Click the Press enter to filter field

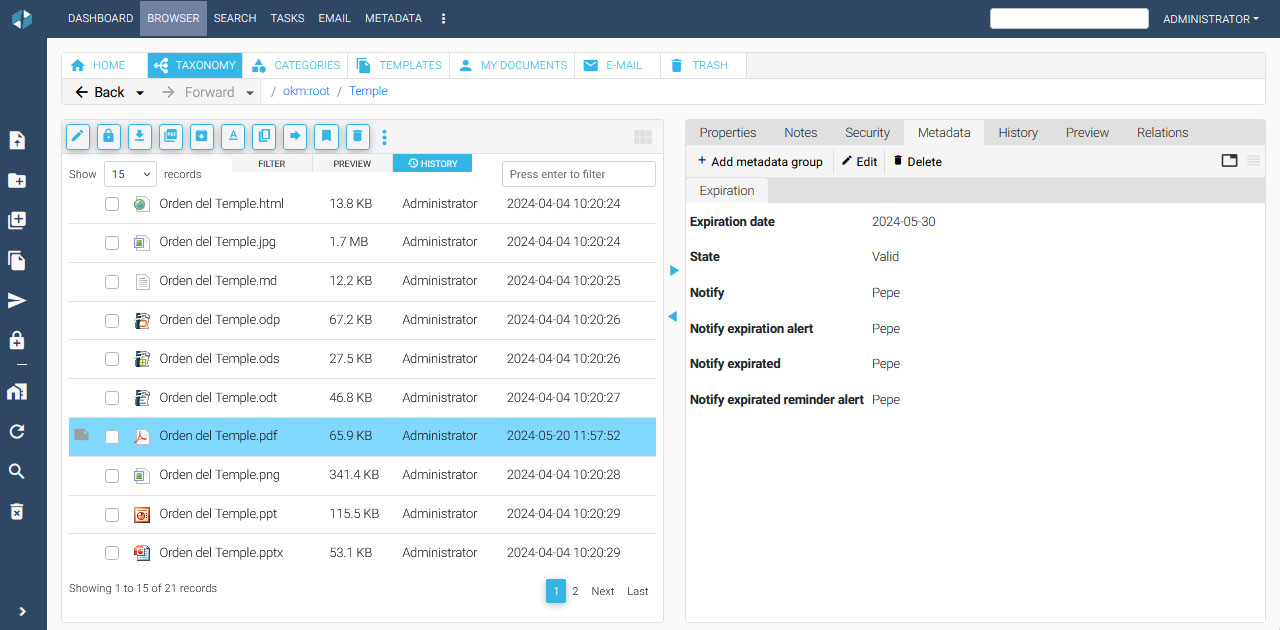coord(578,174)
